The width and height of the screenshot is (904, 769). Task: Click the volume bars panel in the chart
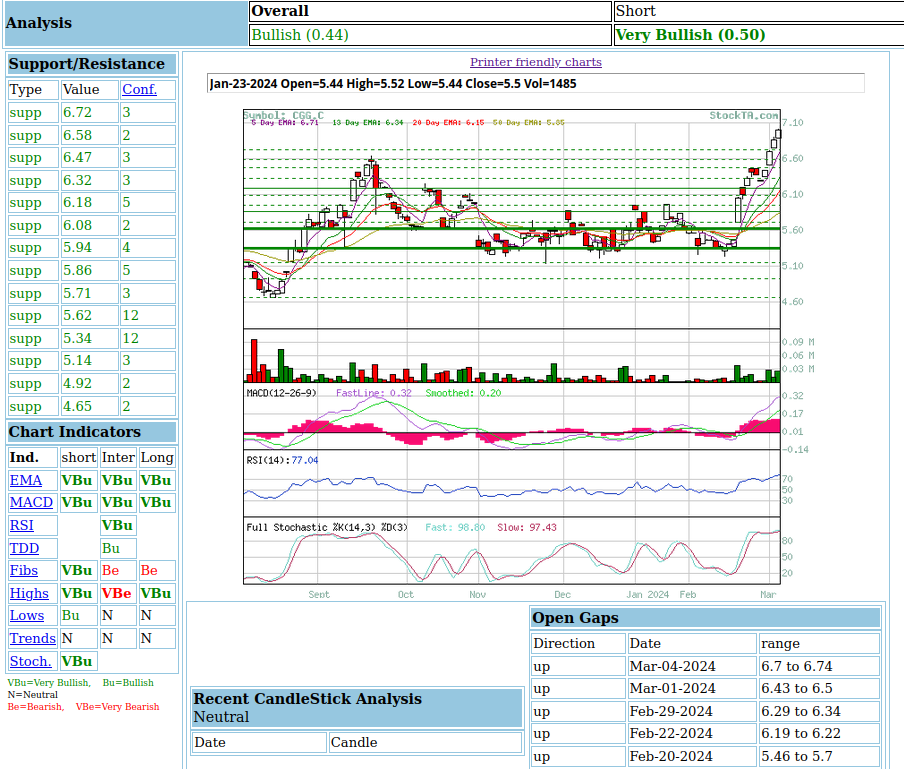[511, 356]
